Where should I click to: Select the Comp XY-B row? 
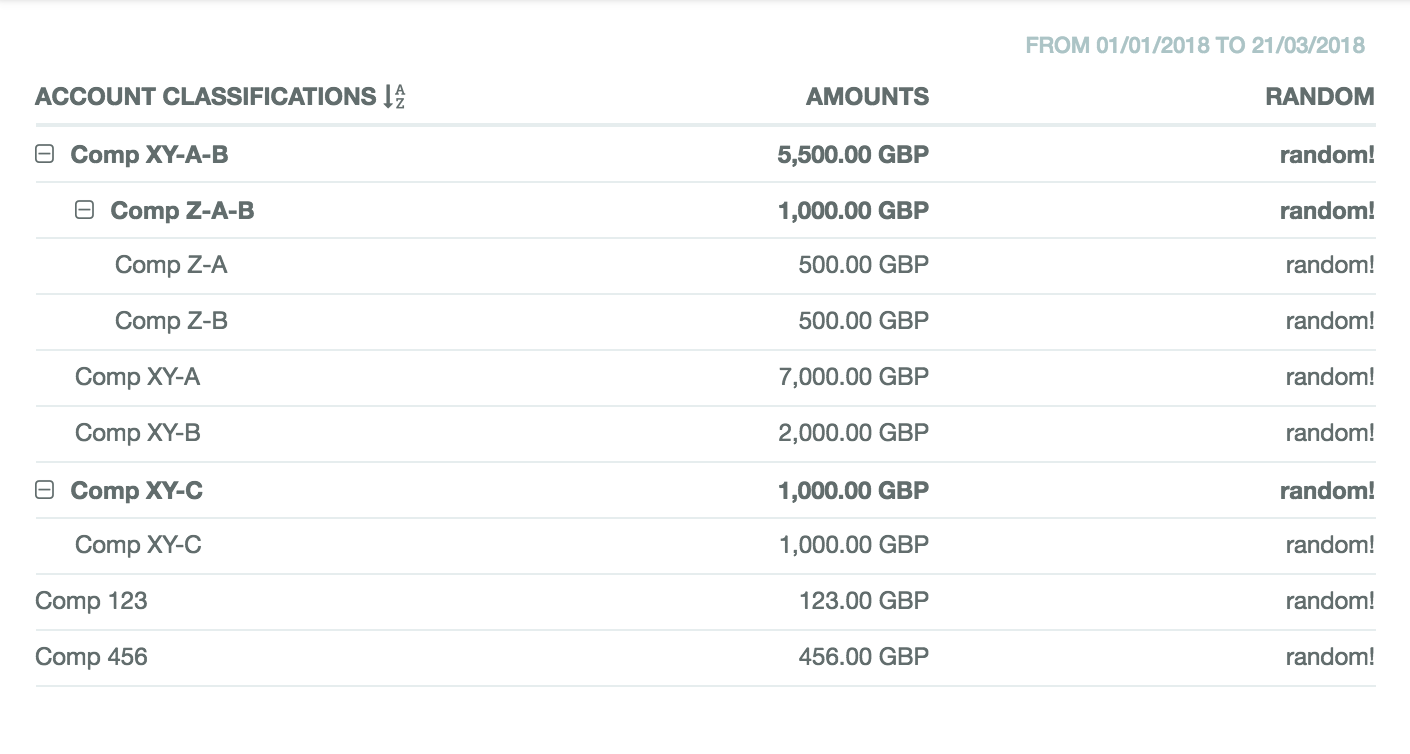pos(137,433)
